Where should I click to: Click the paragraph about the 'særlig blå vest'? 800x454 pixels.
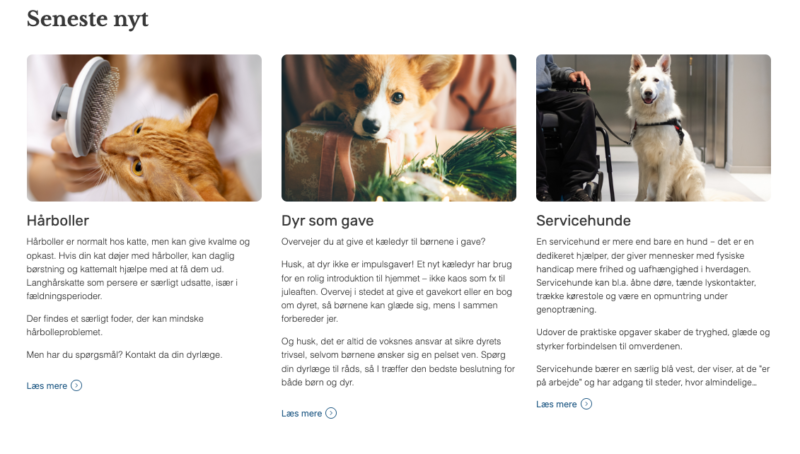pyautogui.click(x=653, y=375)
